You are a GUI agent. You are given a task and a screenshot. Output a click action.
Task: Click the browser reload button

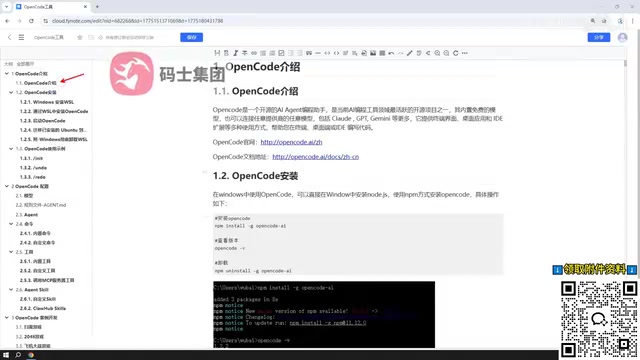coord(31,21)
